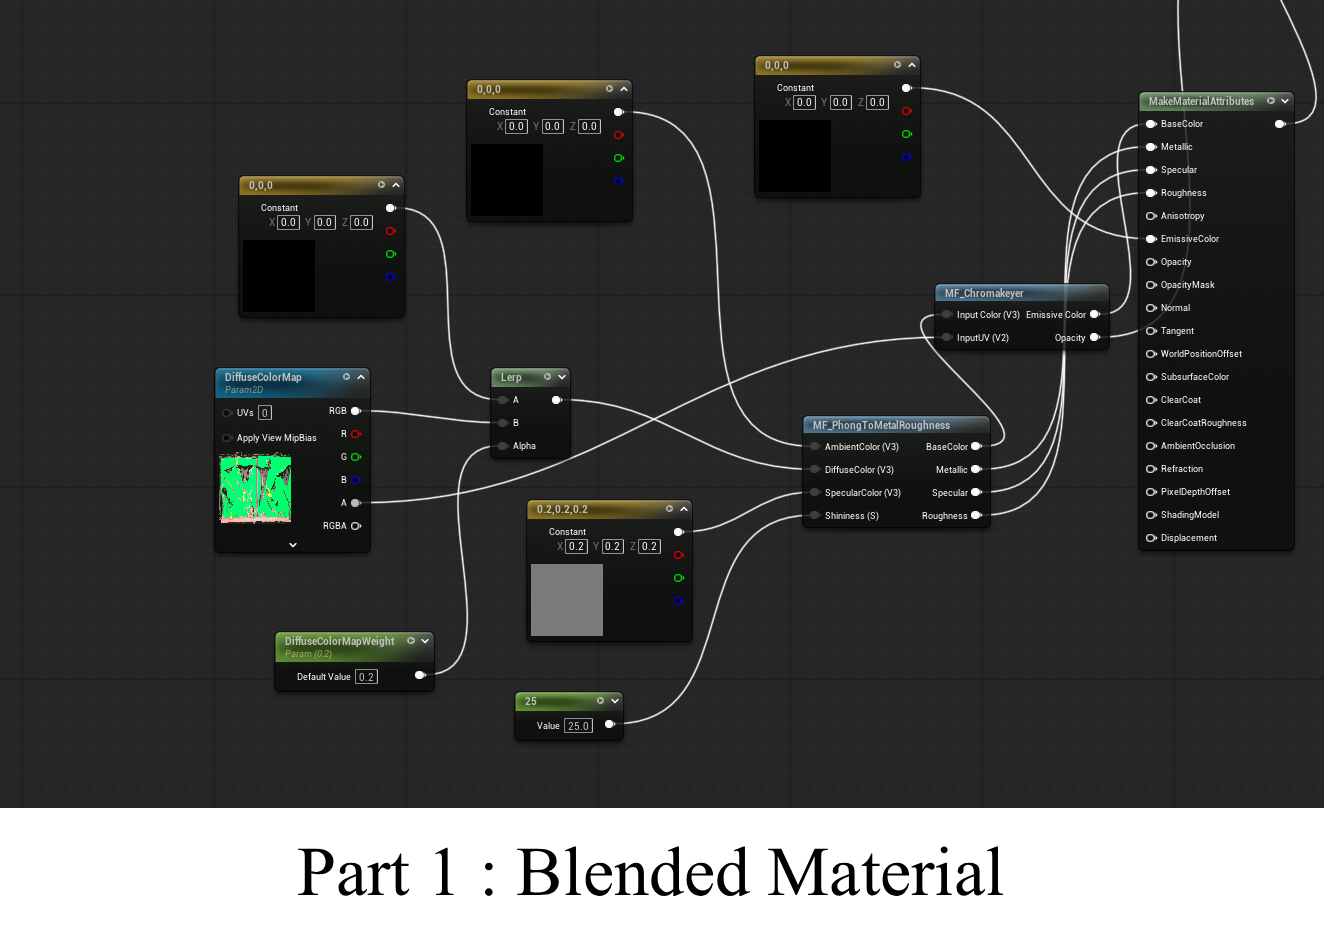Click the blue B output pin on DiffuseColorMap
This screenshot has width=1324, height=935.
tap(355, 480)
